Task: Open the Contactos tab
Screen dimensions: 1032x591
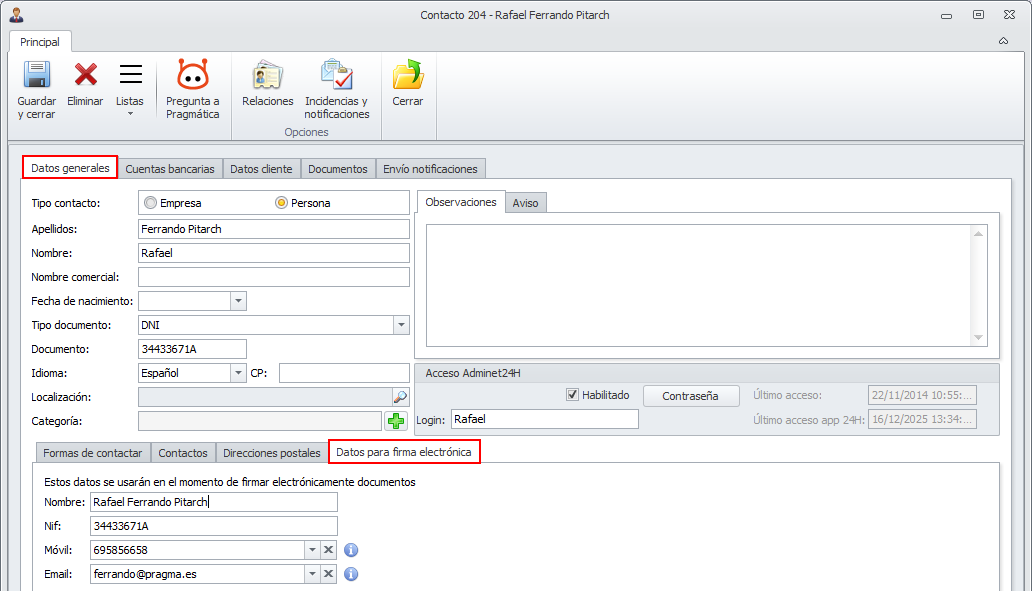Action: [183, 453]
